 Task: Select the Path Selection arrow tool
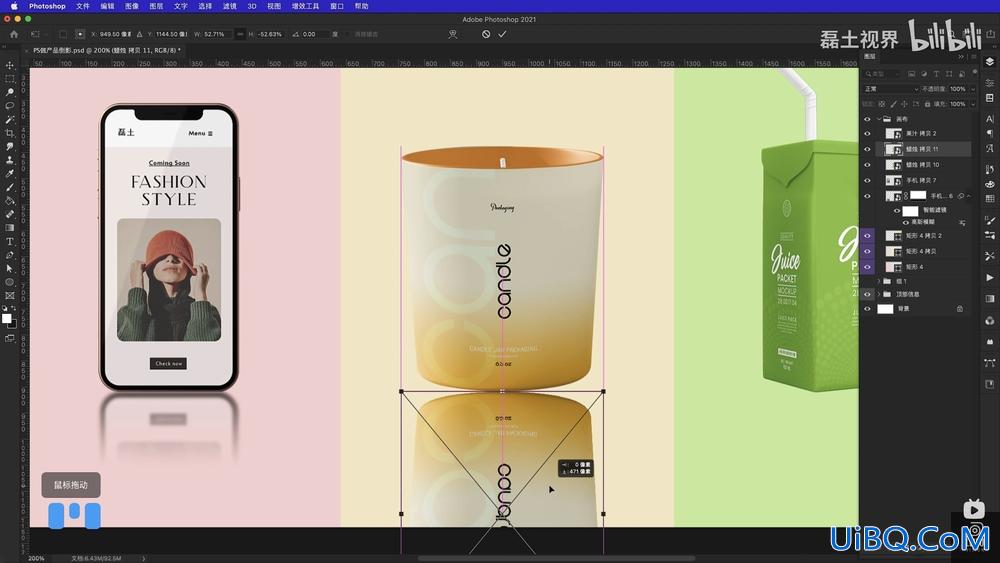(x=10, y=268)
